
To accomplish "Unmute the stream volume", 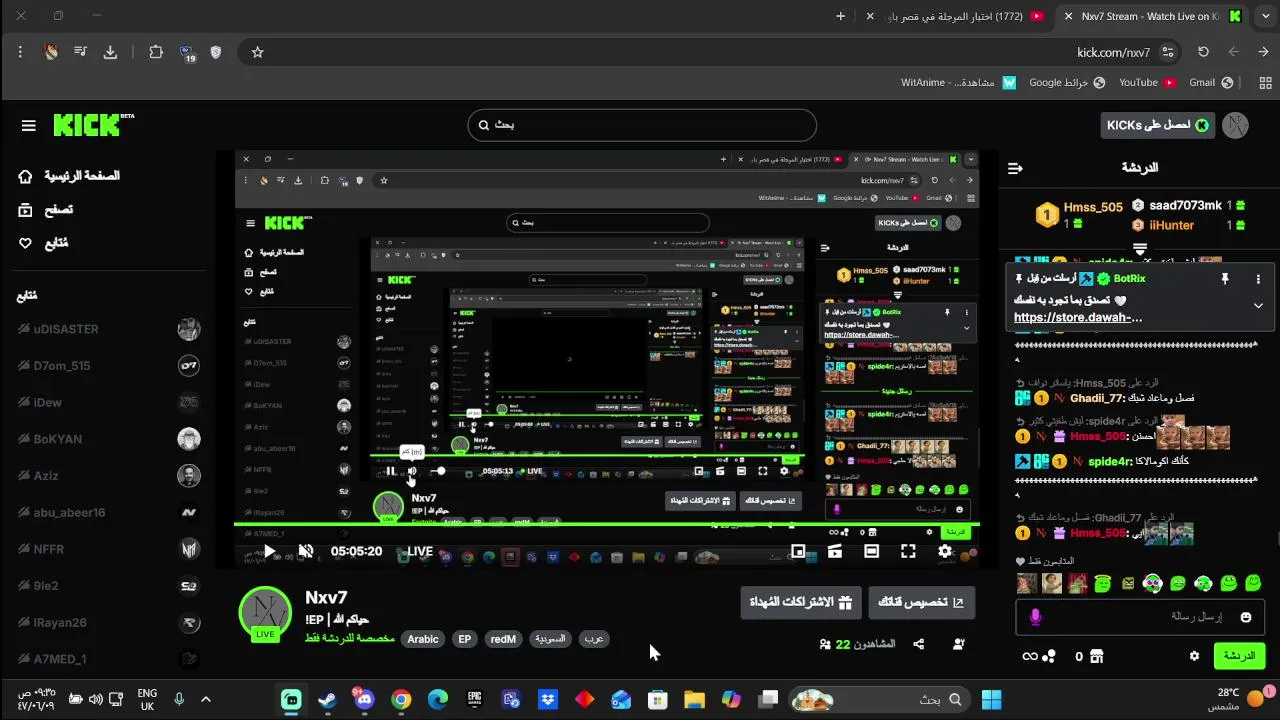I will tap(306, 551).
